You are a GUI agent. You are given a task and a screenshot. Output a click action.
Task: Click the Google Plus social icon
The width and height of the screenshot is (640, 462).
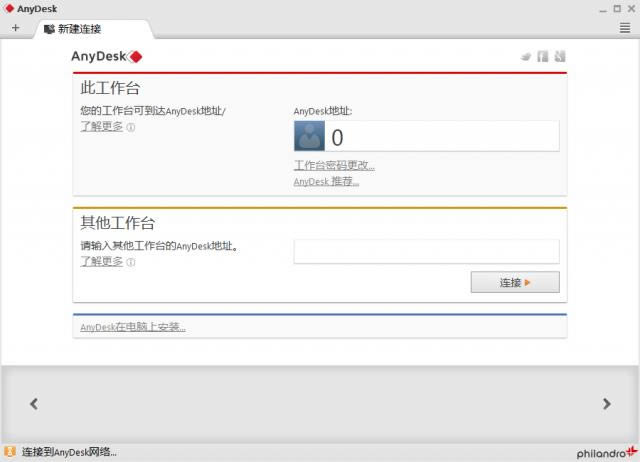[x=560, y=56]
